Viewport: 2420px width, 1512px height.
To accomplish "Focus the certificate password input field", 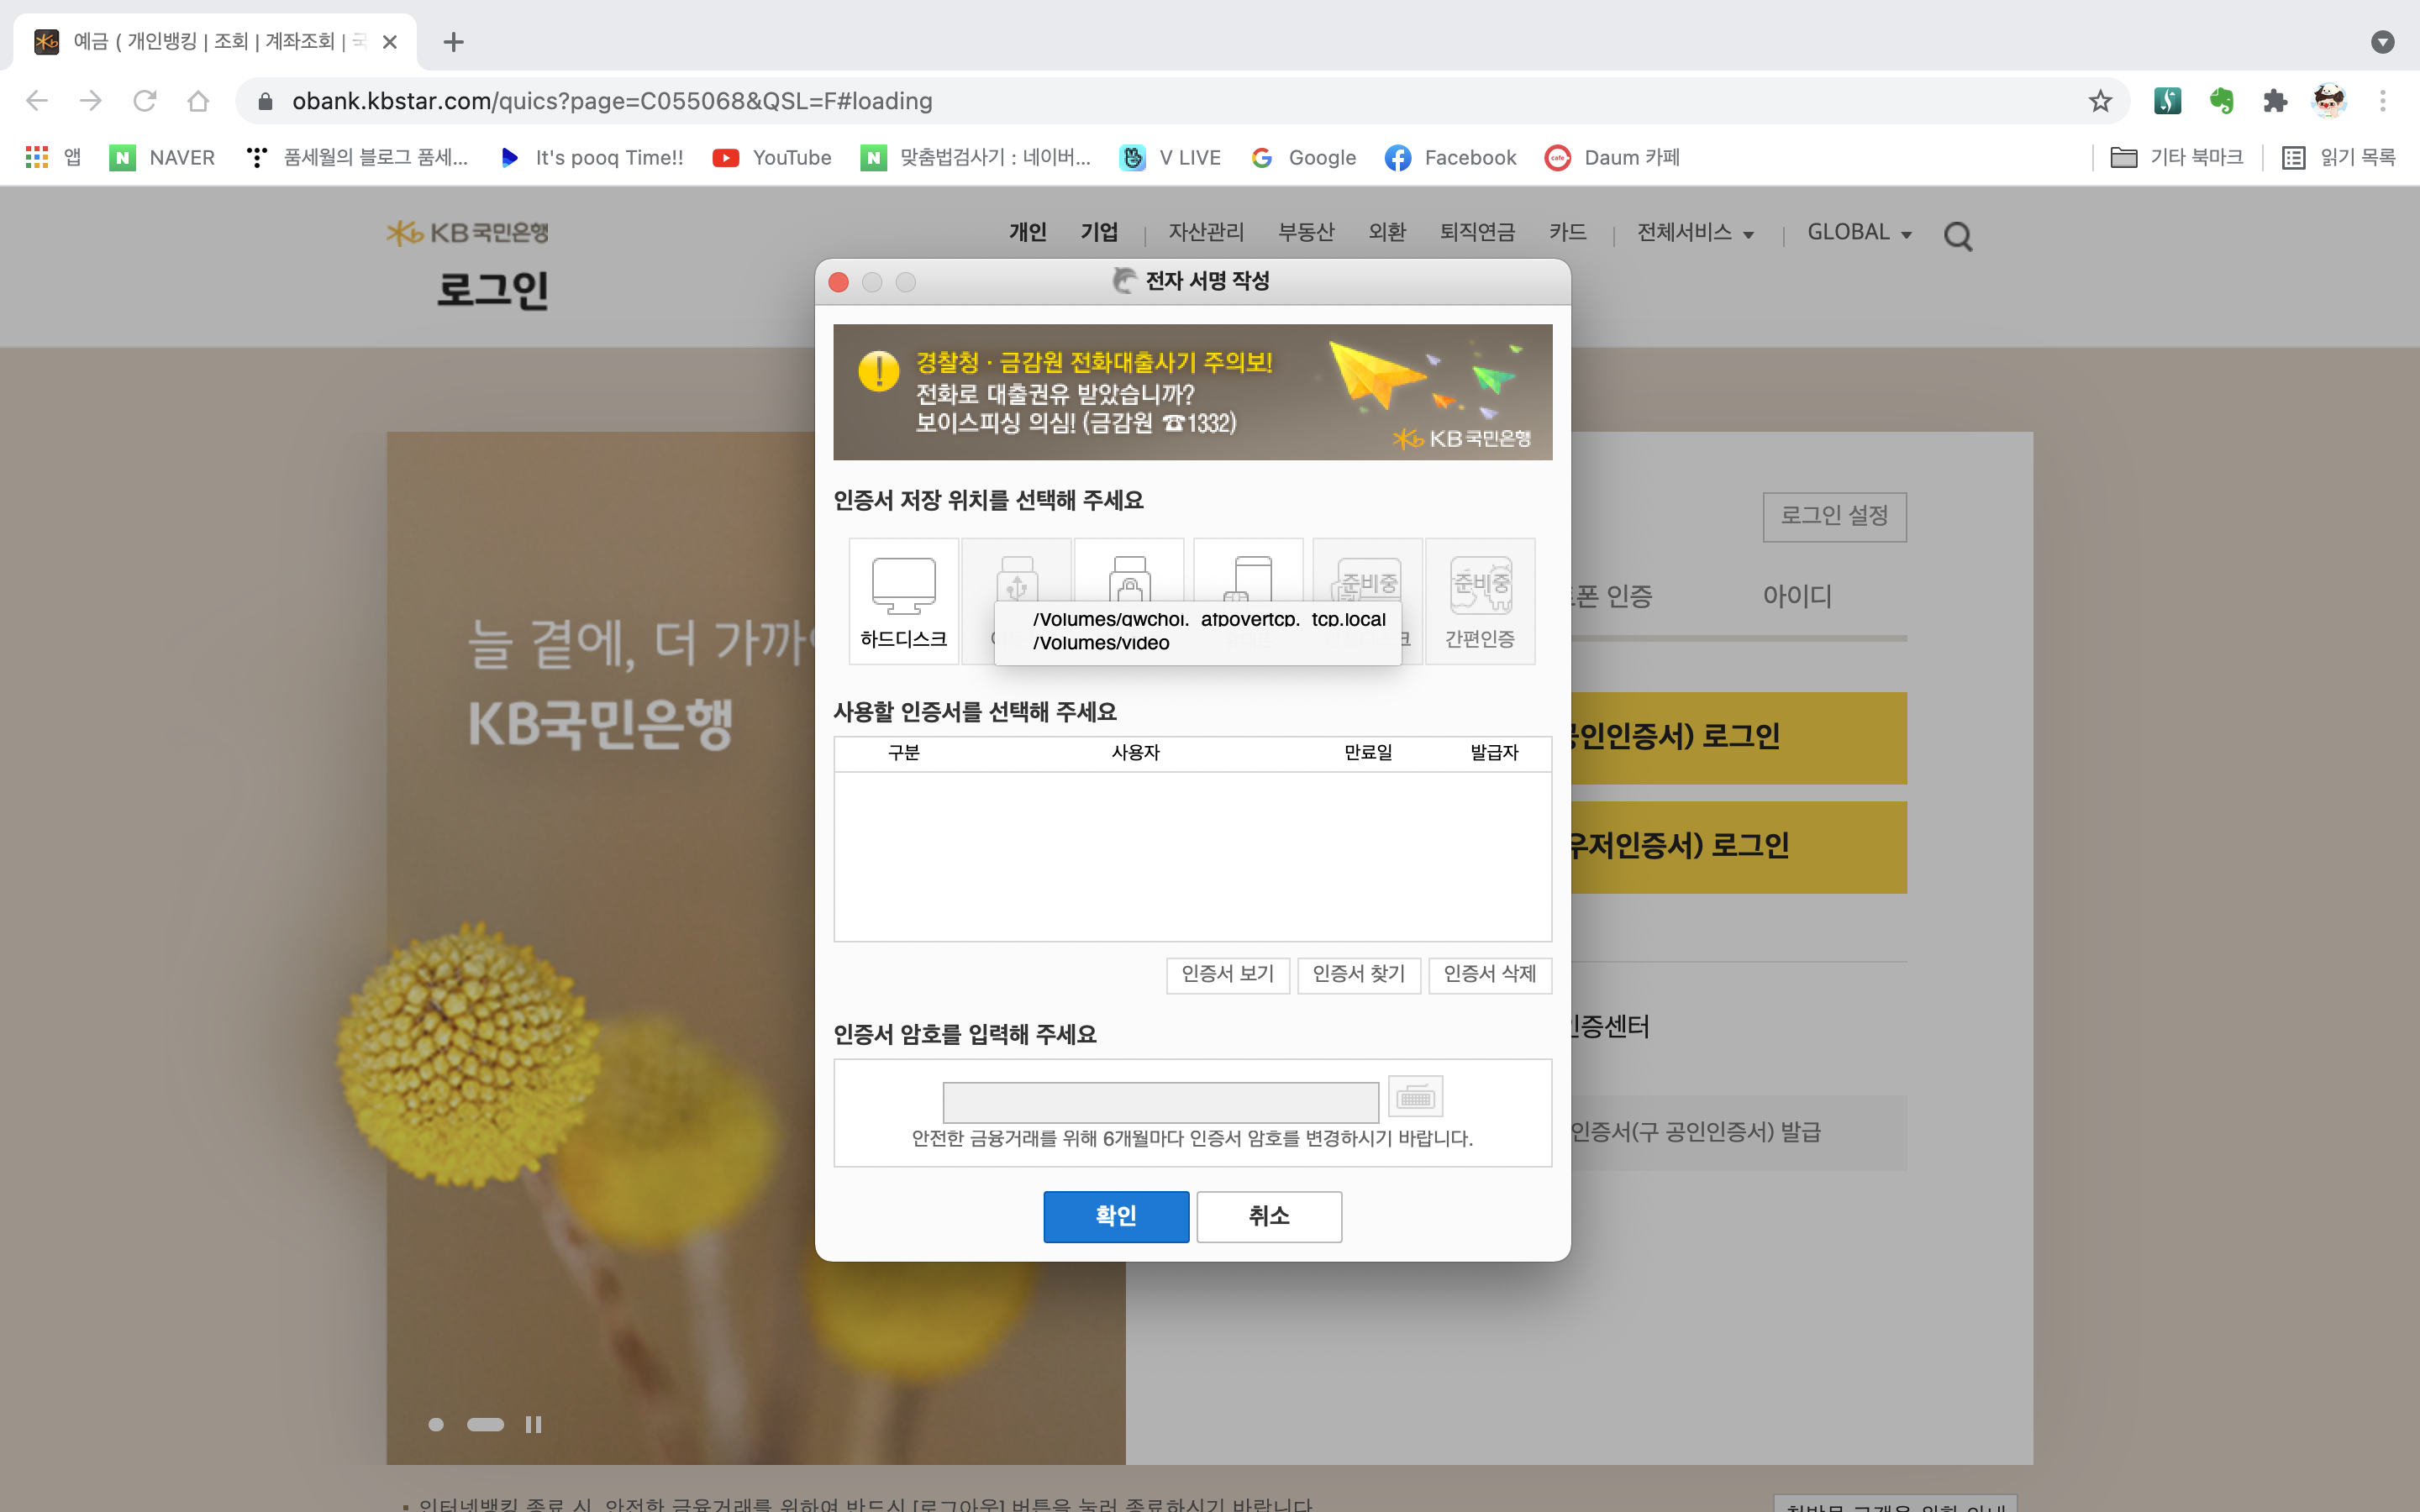I will 1160,1102.
